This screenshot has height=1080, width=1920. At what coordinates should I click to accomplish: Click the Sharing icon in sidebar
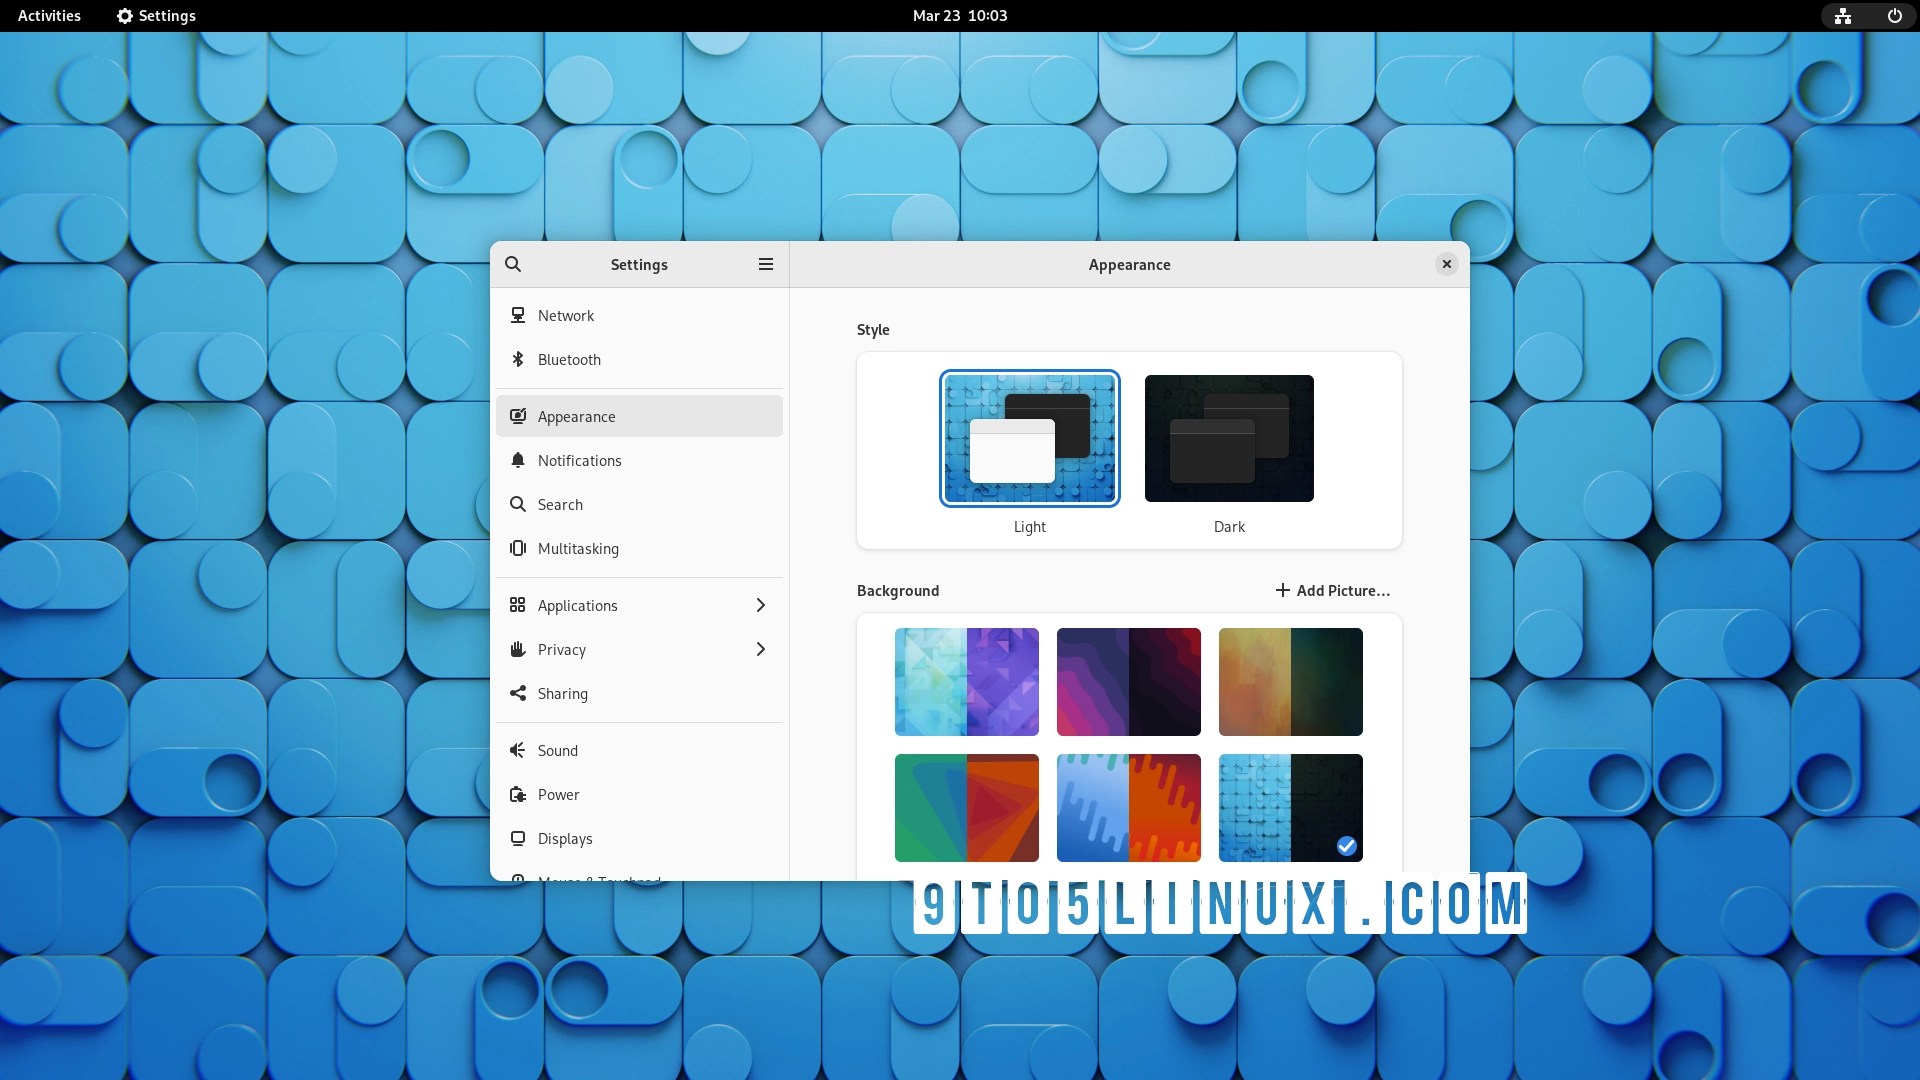pyautogui.click(x=518, y=693)
